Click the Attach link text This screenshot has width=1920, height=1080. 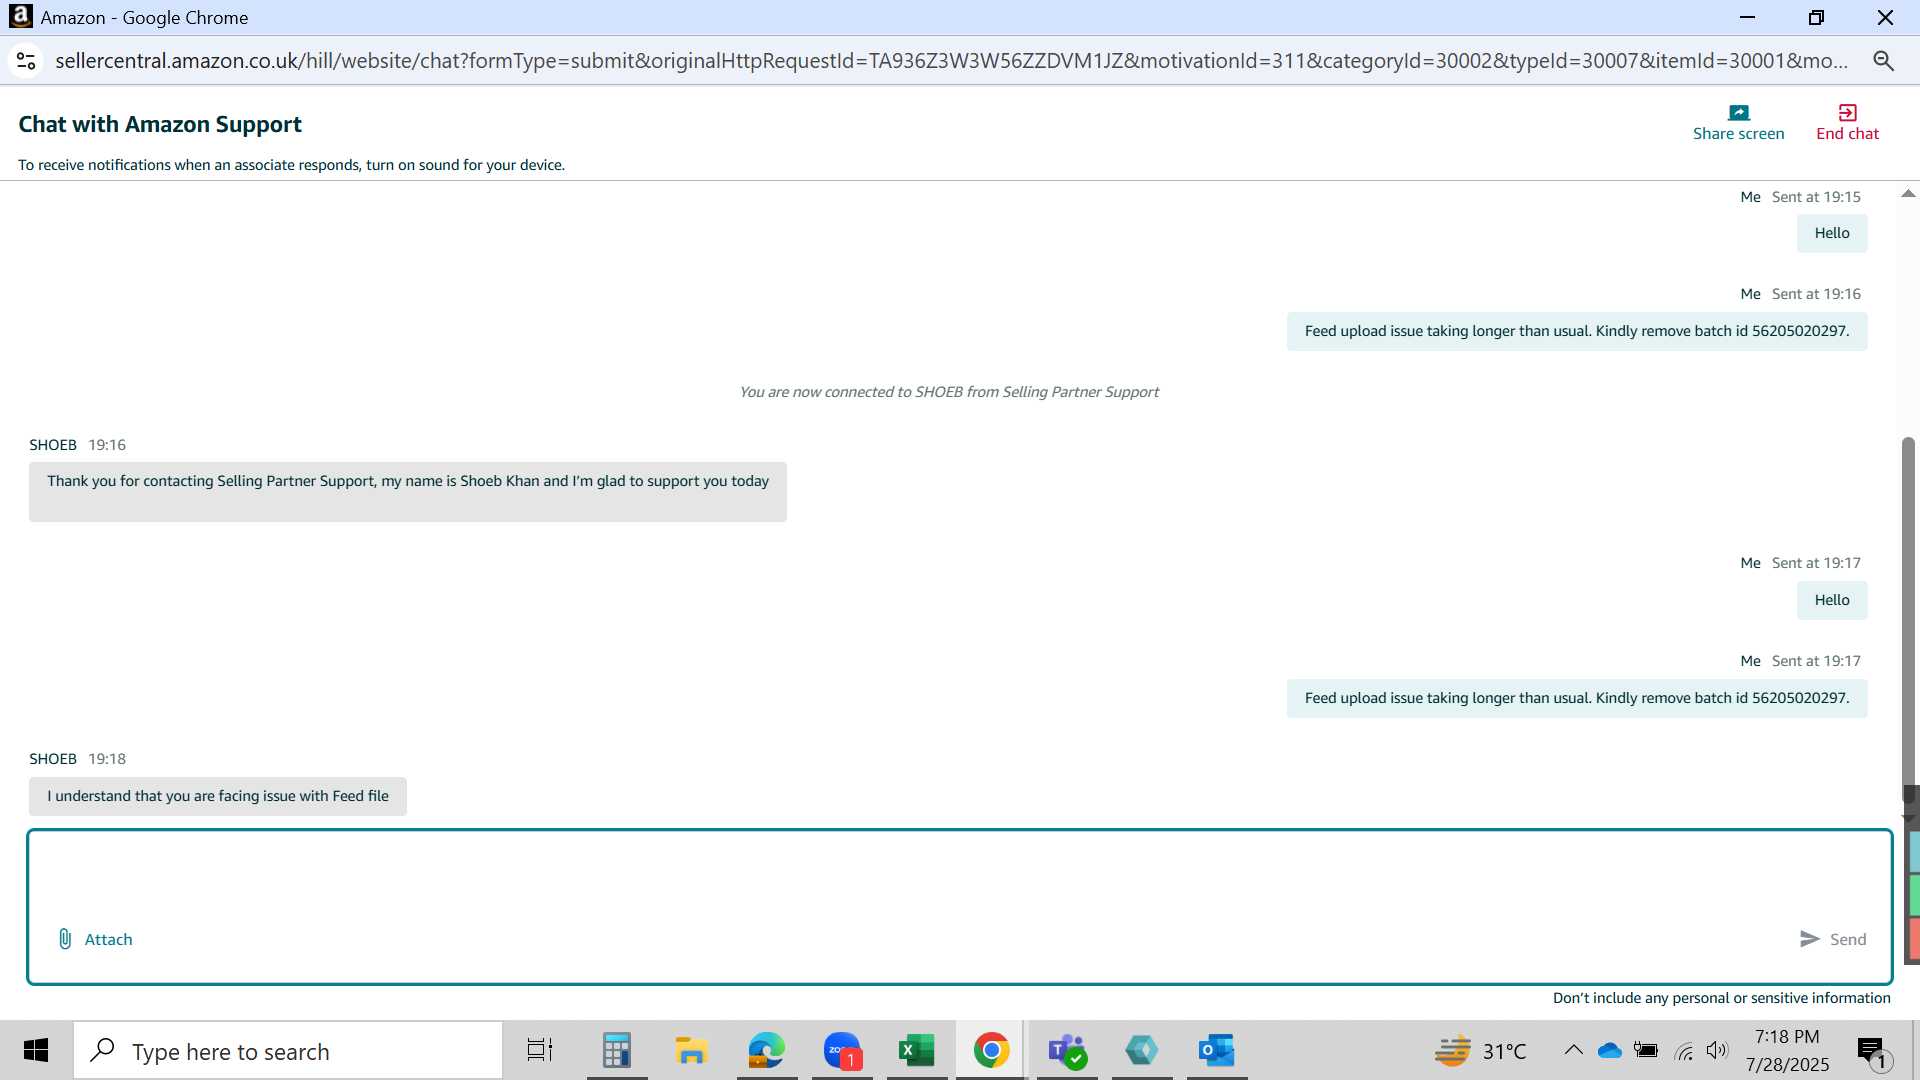(x=108, y=939)
